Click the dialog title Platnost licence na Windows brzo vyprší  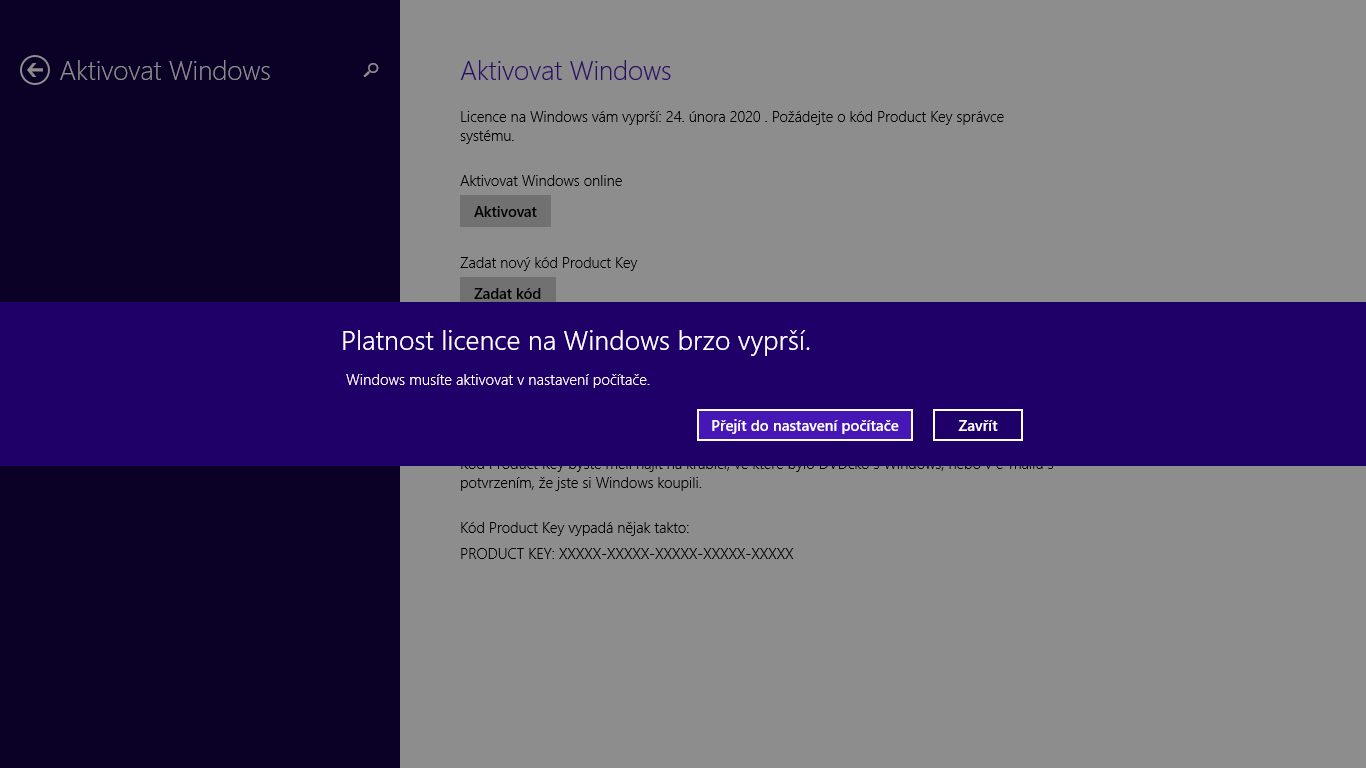coord(576,341)
